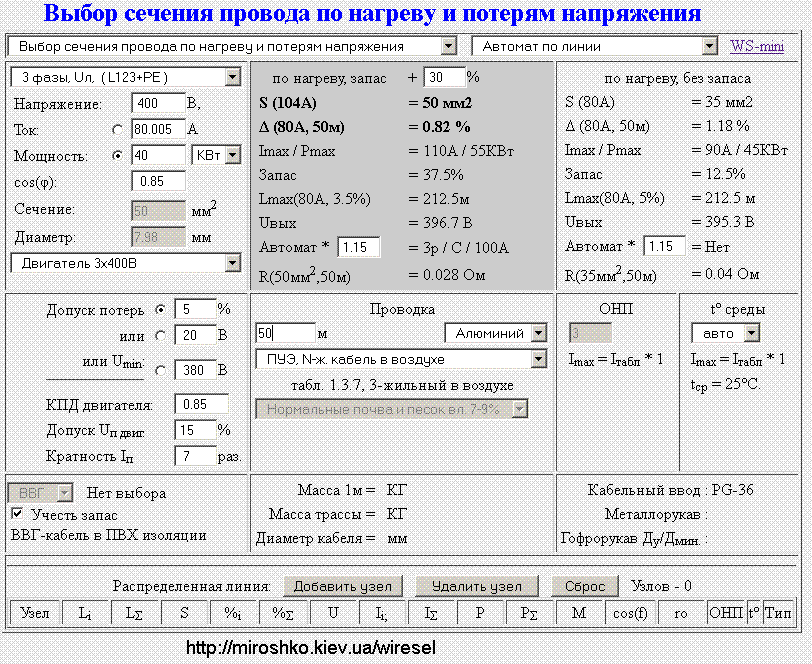Click the Напряжение voltage input field
The image size is (812, 664).
coord(158,104)
